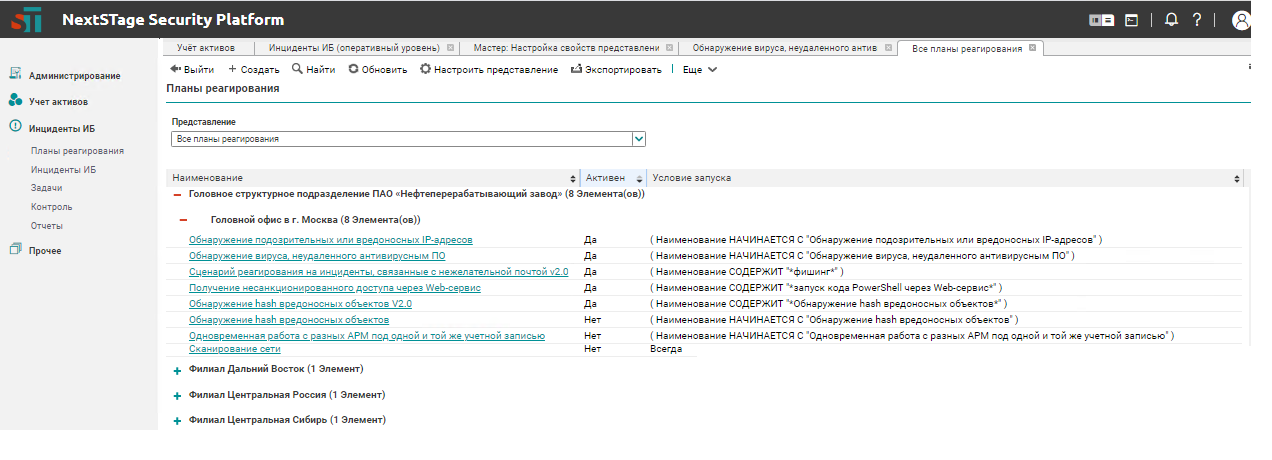This screenshot has width=1272, height=460.
Task: Click the condition text containing '*фишинг*'
Action: pos(747,271)
